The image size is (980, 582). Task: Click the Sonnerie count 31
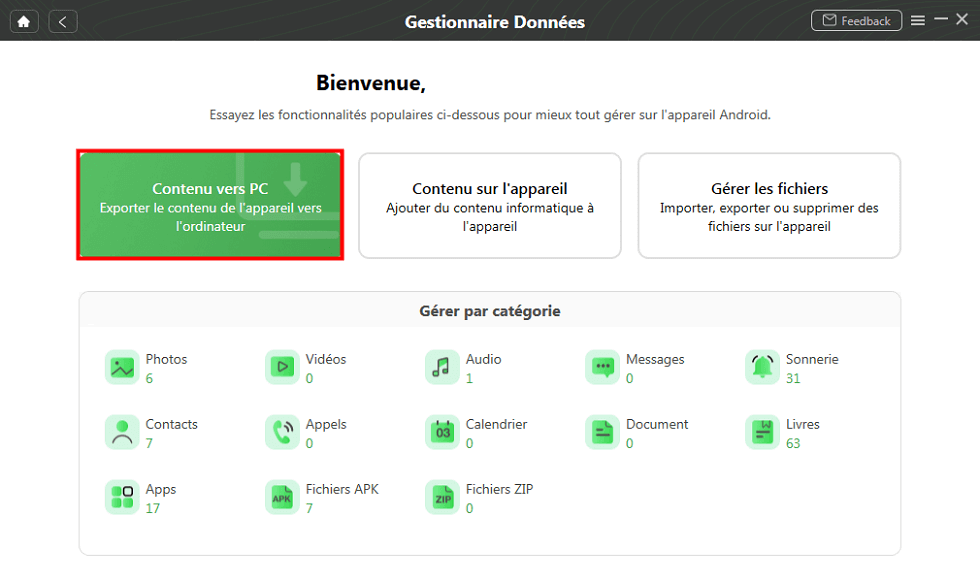pos(792,379)
